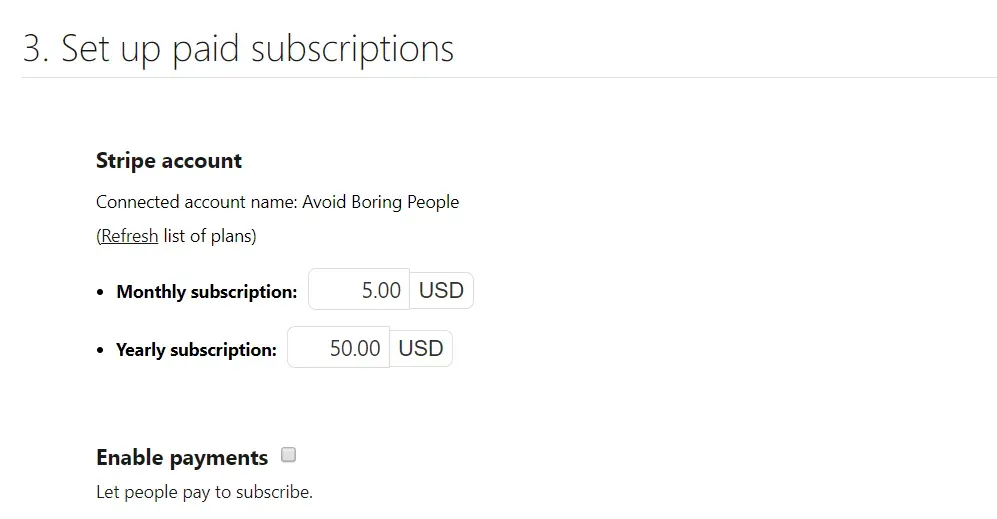Click the USD label beside monthly price
The image size is (997, 519).
[x=441, y=290]
